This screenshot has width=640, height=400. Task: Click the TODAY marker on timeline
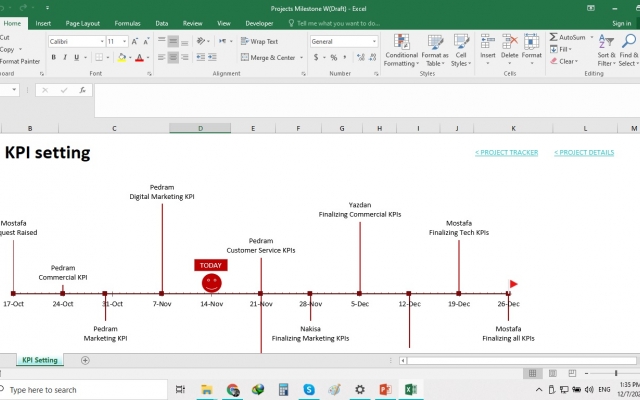[211, 265]
